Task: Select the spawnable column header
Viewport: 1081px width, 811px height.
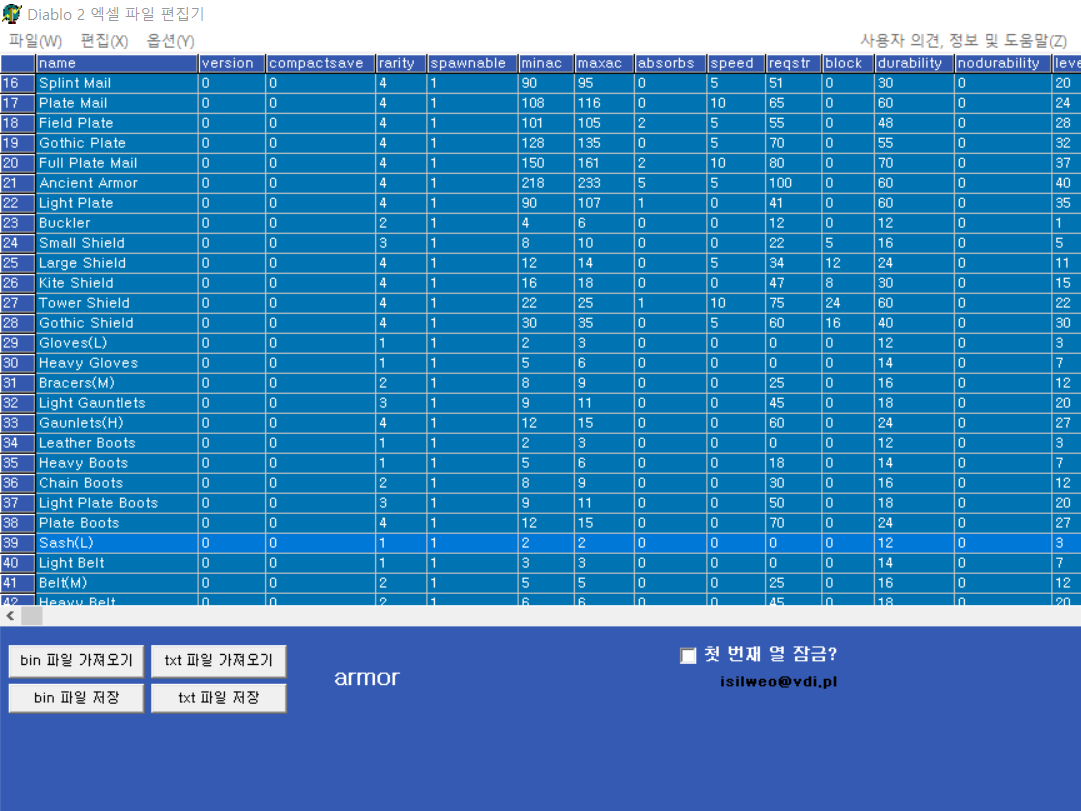Action: [472, 63]
